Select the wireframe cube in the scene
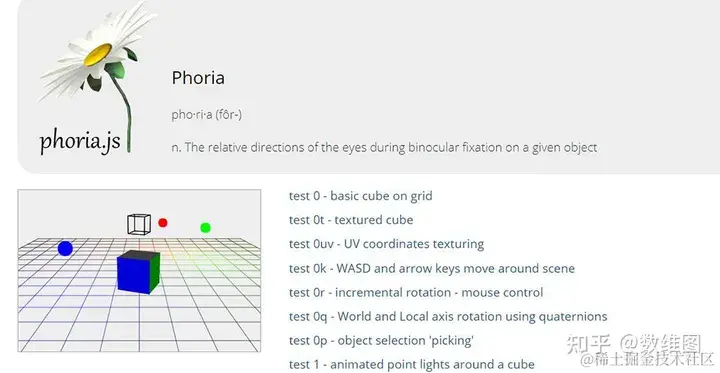 pyautogui.click(x=139, y=224)
